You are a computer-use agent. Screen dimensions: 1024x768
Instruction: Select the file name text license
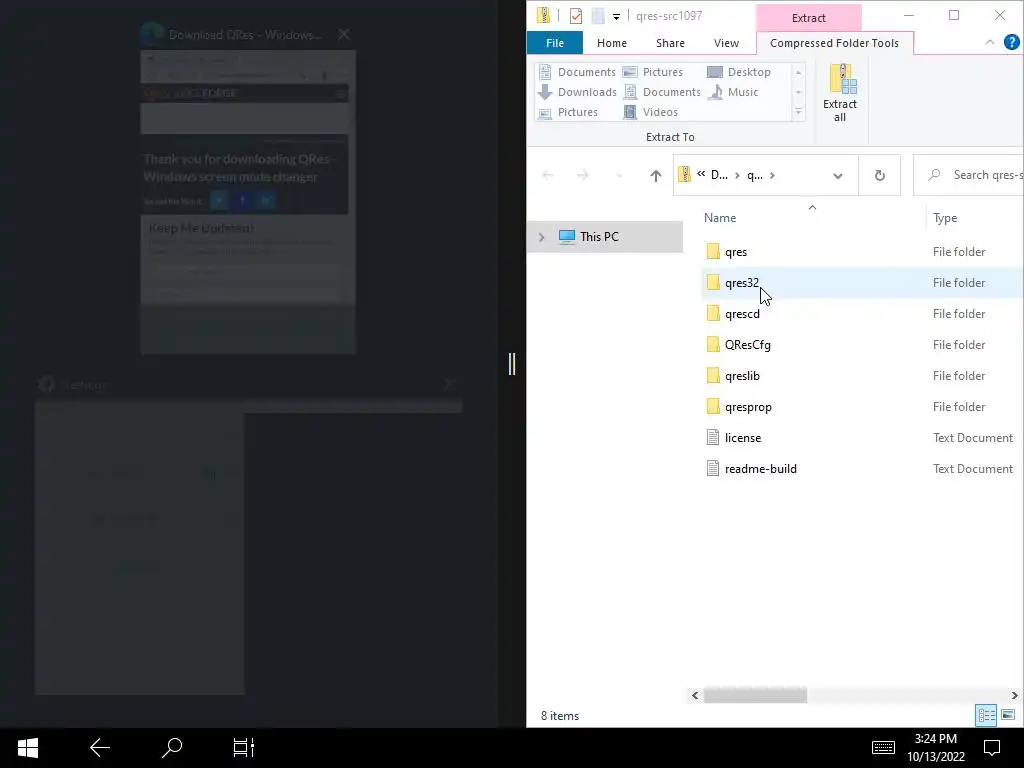[743, 438]
